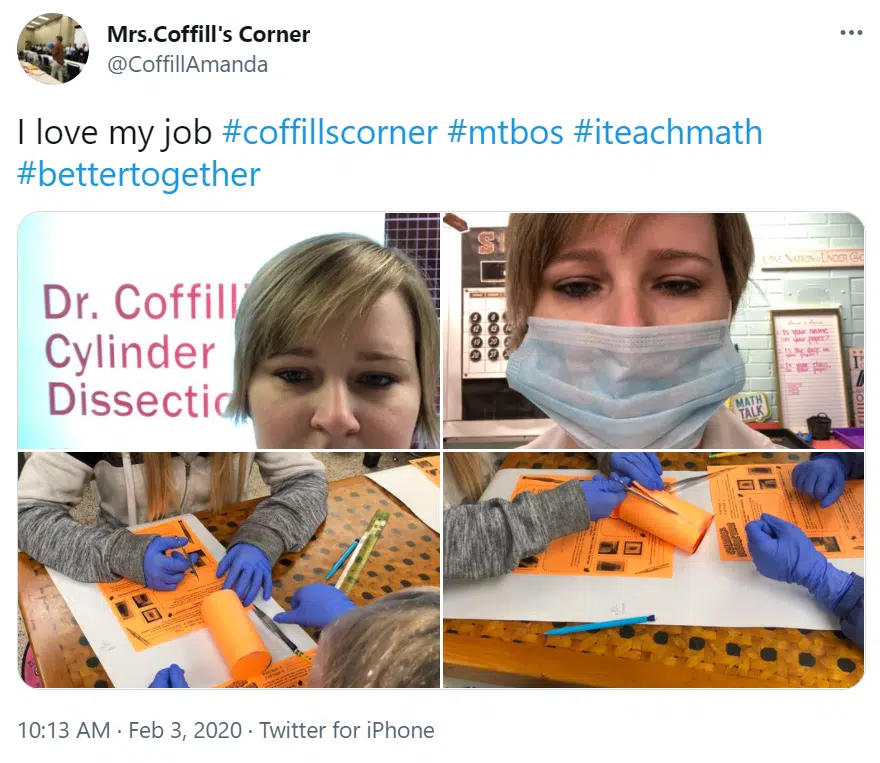Click the 'I love my job' tweet text
The image size is (880, 763).
point(114,132)
